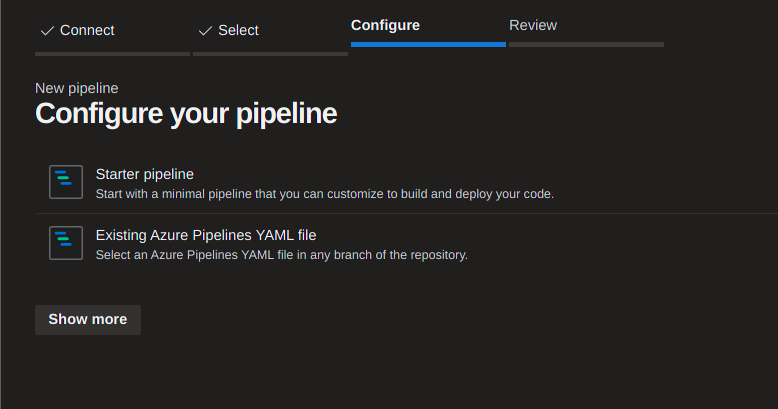Click the 'Start with a minimal pipeline' description

pyautogui.click(x=324, y=194)
